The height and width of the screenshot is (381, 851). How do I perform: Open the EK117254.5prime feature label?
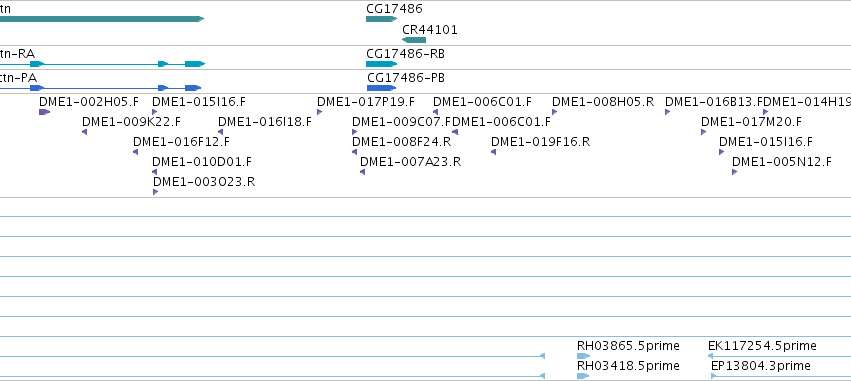(762, 346)
